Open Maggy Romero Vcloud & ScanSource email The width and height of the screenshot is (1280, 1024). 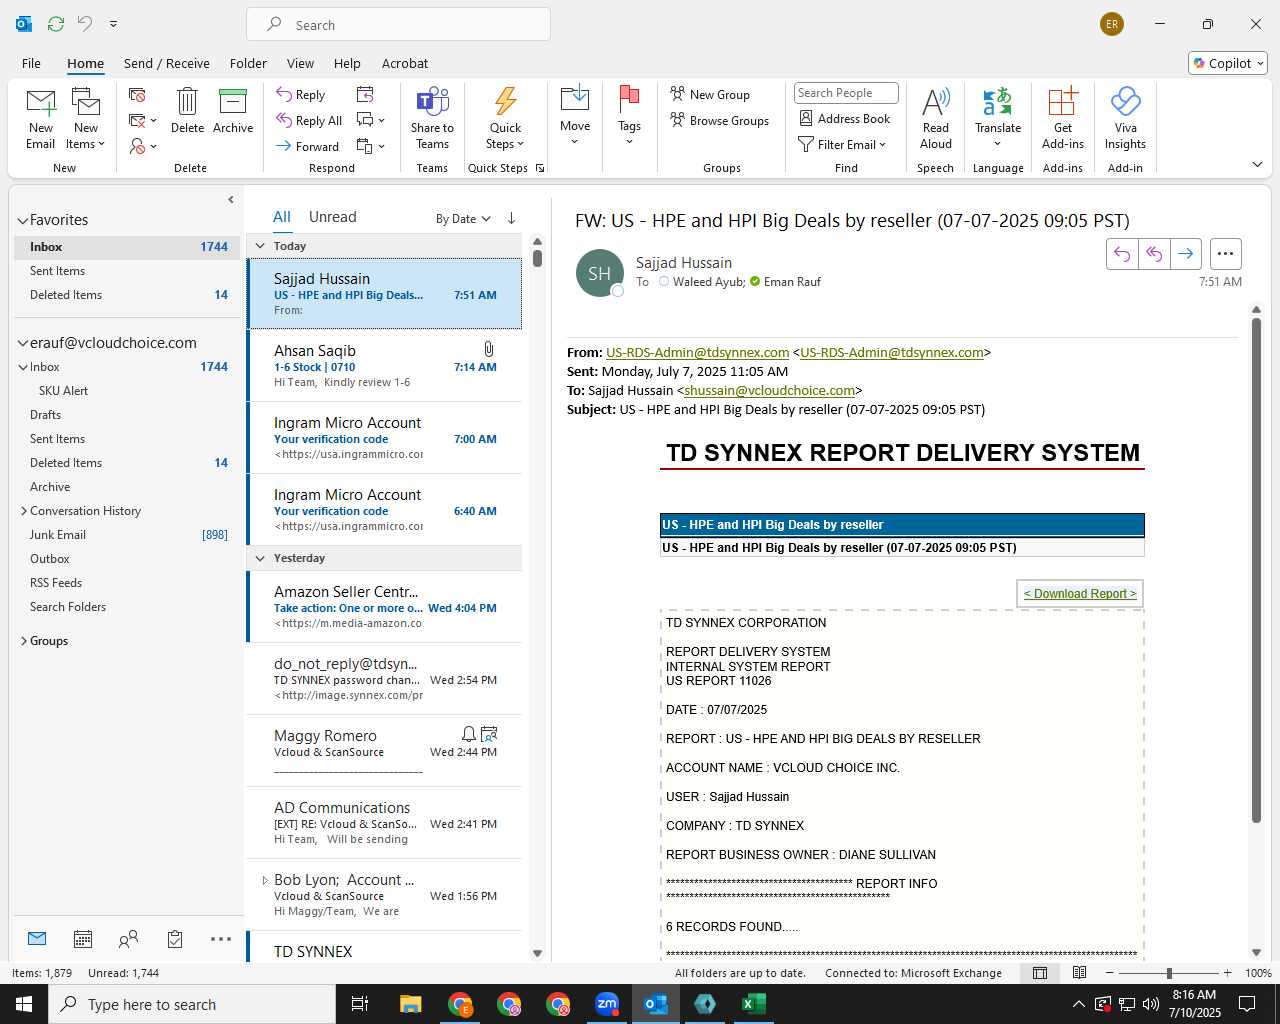pos(385,751)
